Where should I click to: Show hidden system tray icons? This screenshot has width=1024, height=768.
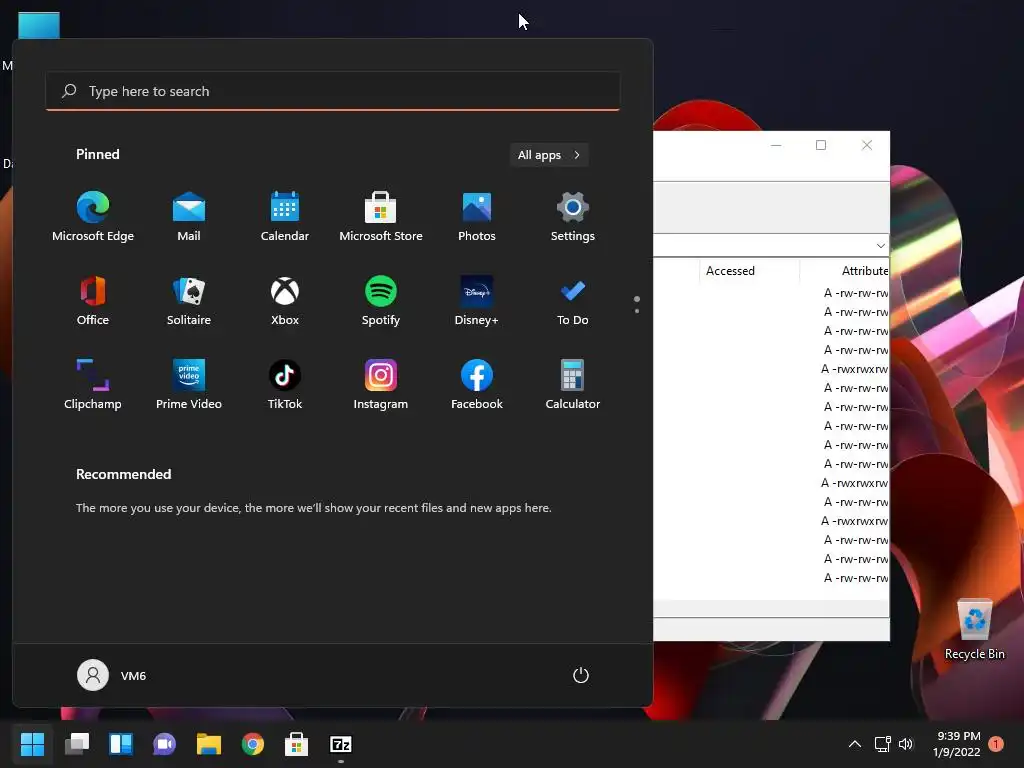(x=854, y=744)
